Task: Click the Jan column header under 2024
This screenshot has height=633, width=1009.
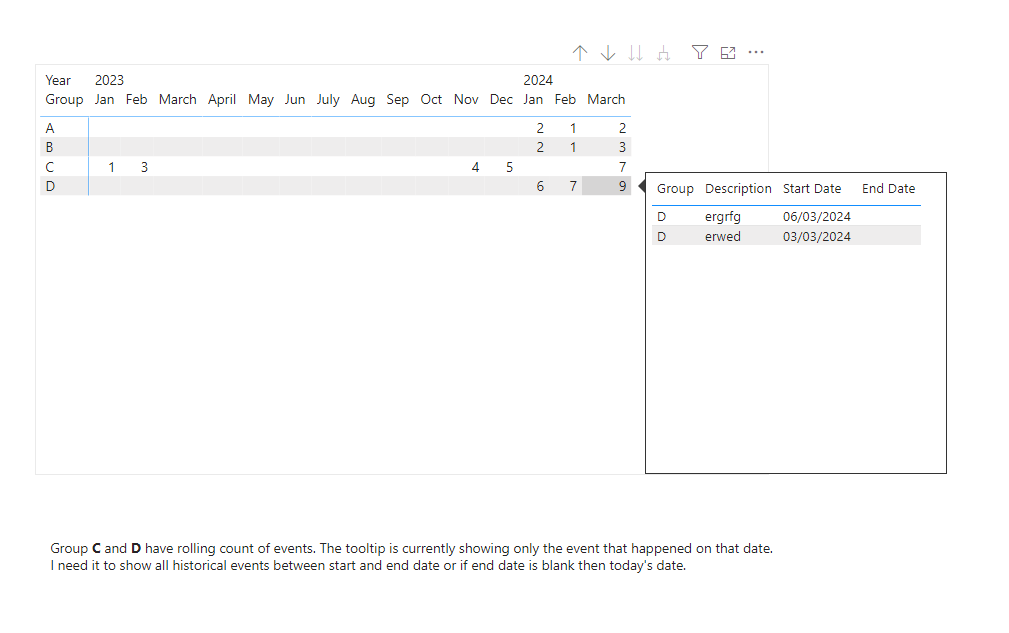Action: point(533,100)
